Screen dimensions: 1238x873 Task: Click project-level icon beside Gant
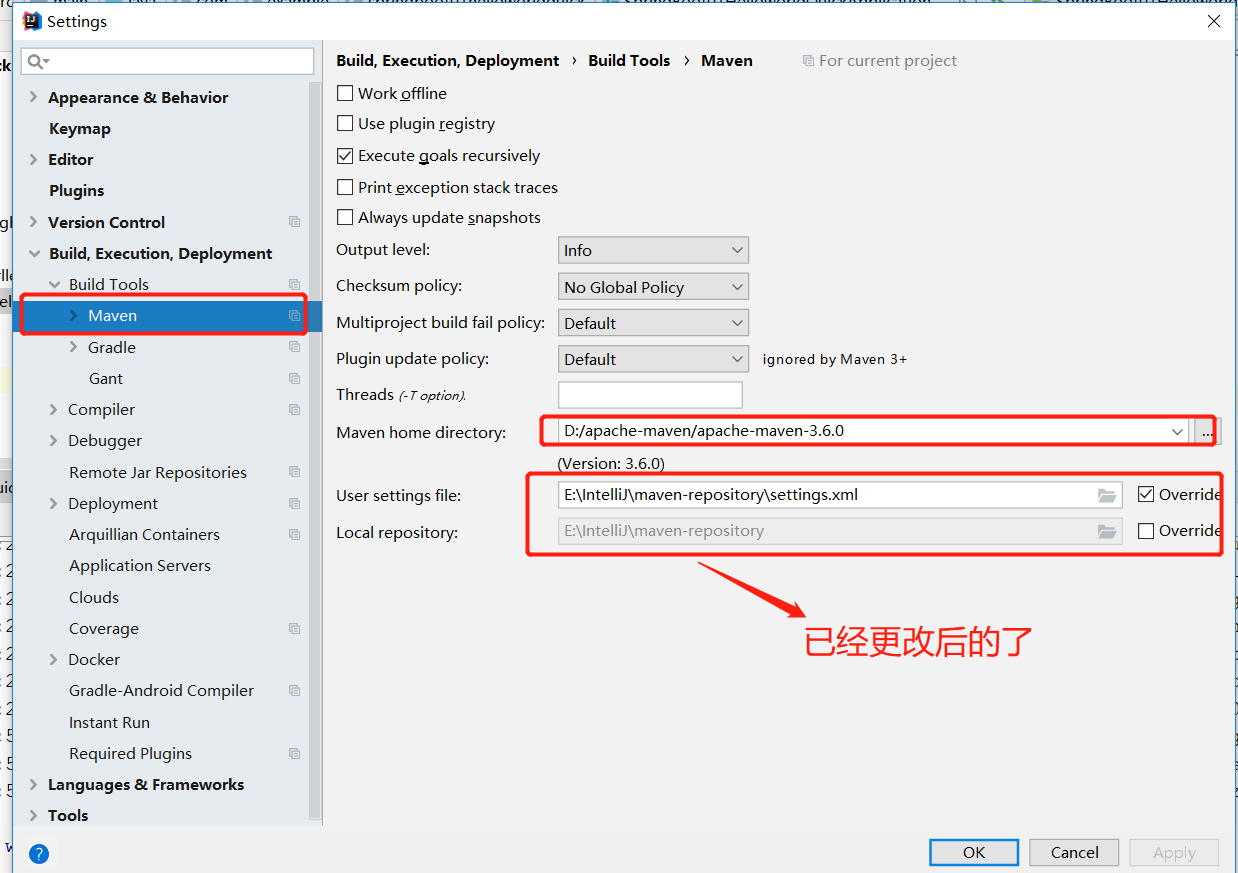tap(294, 378)
